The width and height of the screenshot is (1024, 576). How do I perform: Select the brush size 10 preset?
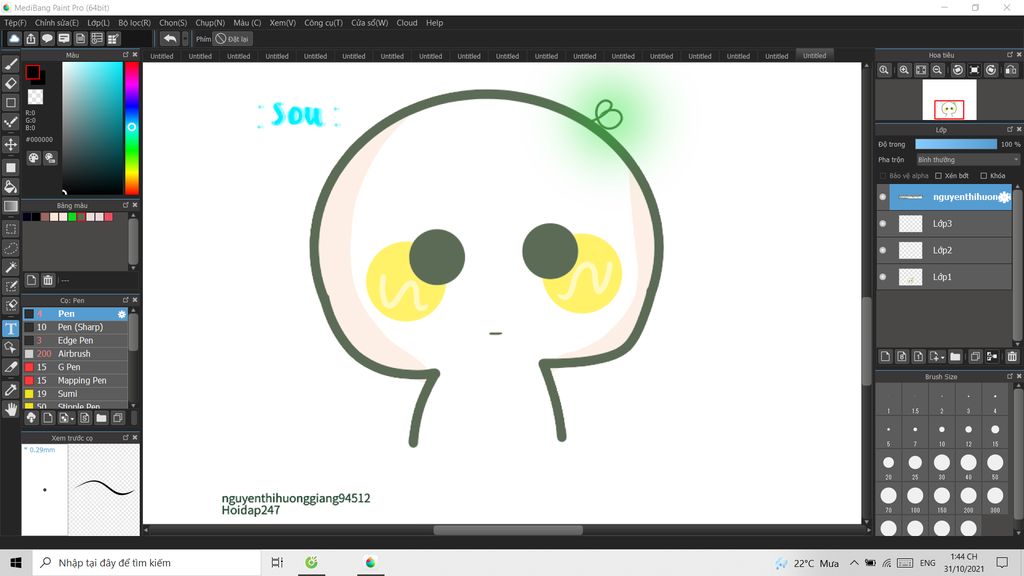click(942, 433)
